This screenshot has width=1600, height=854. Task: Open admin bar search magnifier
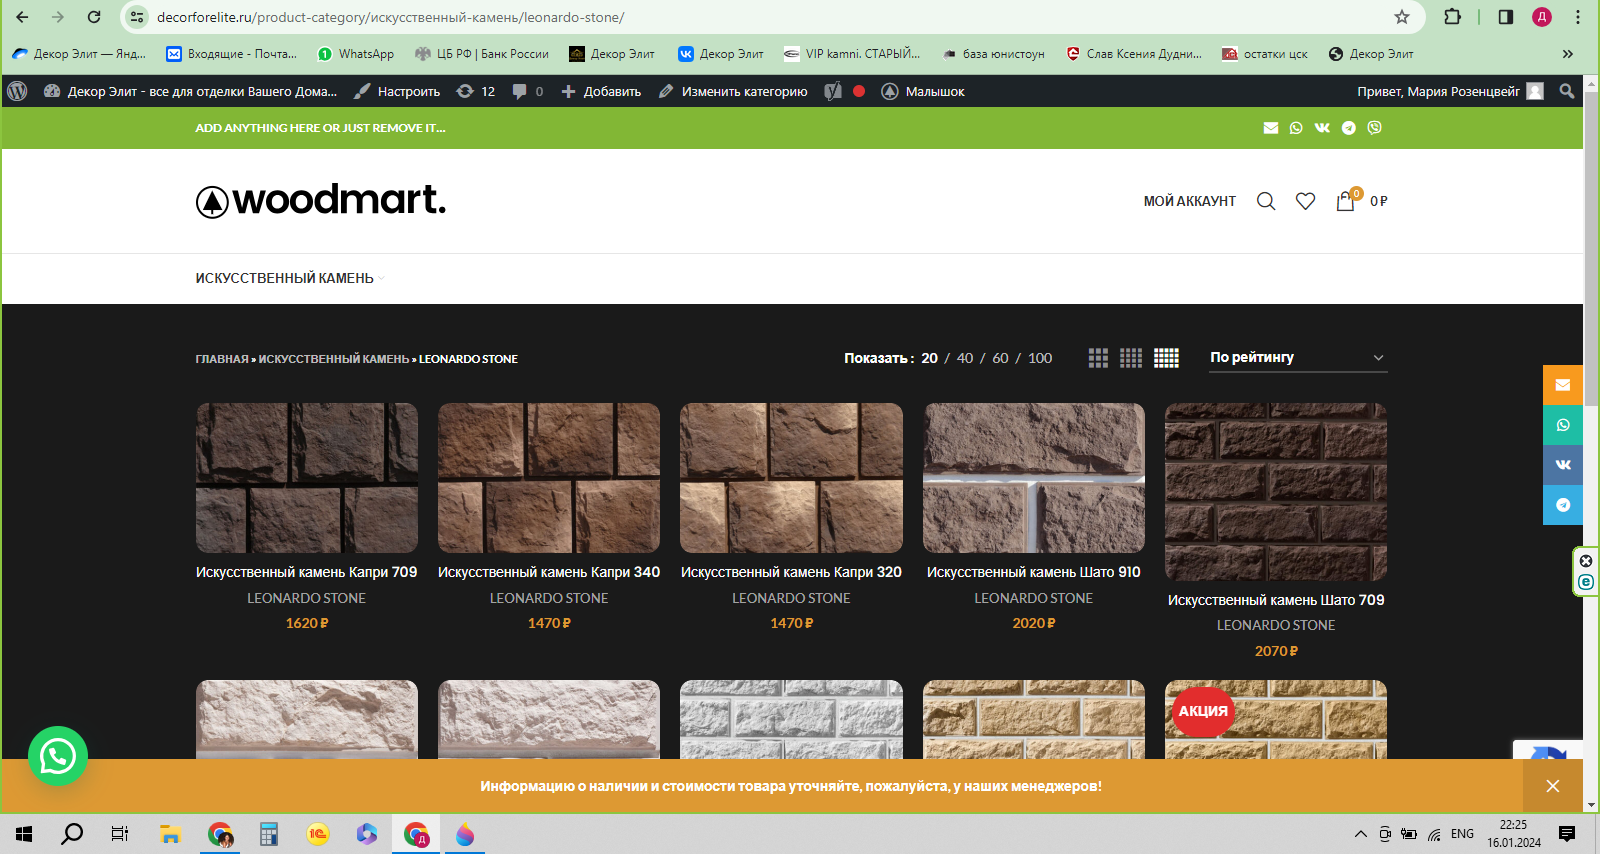pyautogui.click(x=1567, y=91)
